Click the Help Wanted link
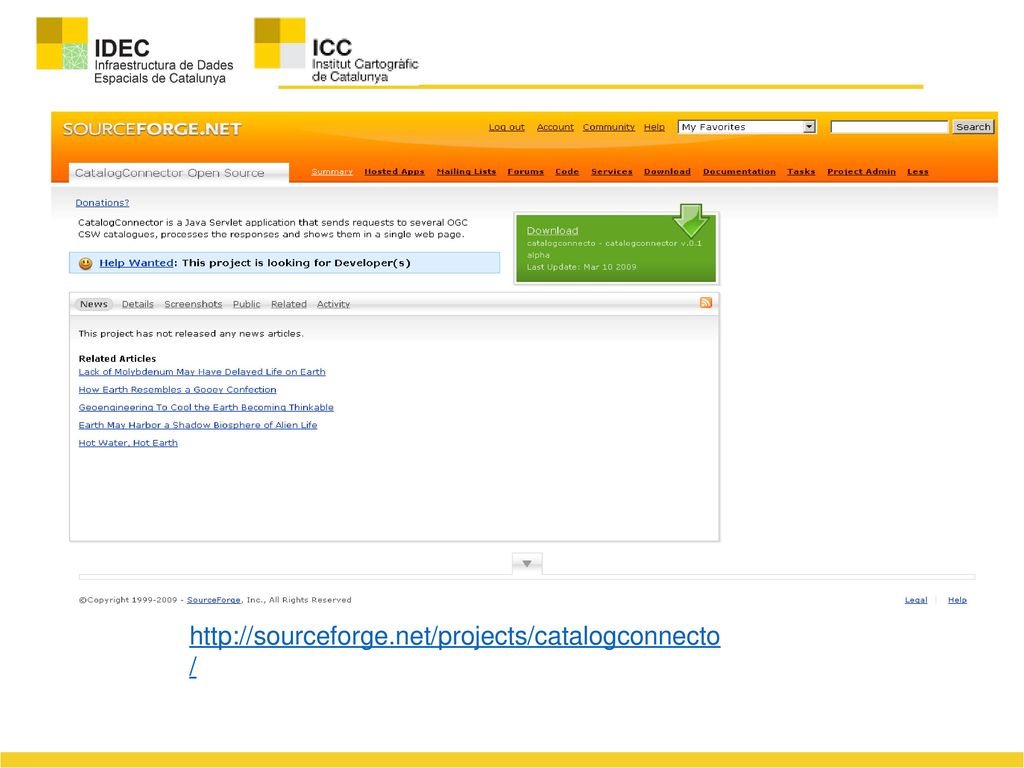 (x=136, y=263)
